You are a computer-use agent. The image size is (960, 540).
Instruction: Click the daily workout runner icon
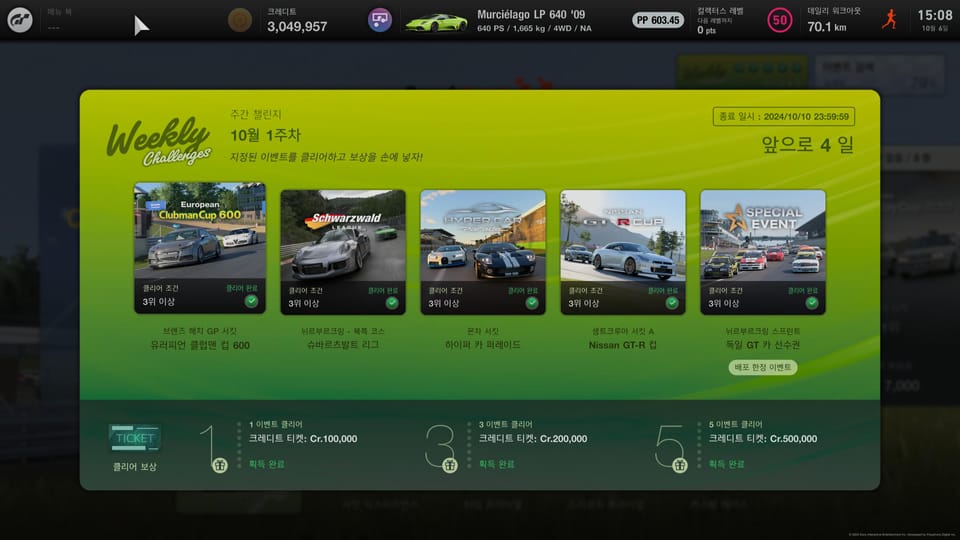890,20
